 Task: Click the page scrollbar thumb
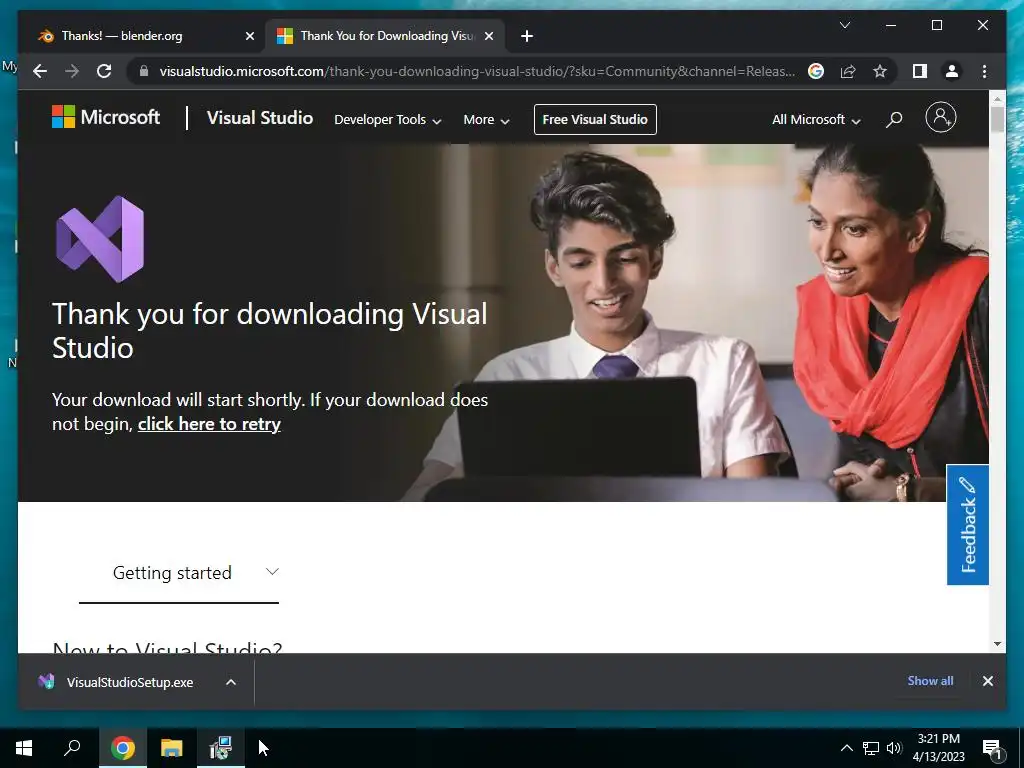pos(997,120)
